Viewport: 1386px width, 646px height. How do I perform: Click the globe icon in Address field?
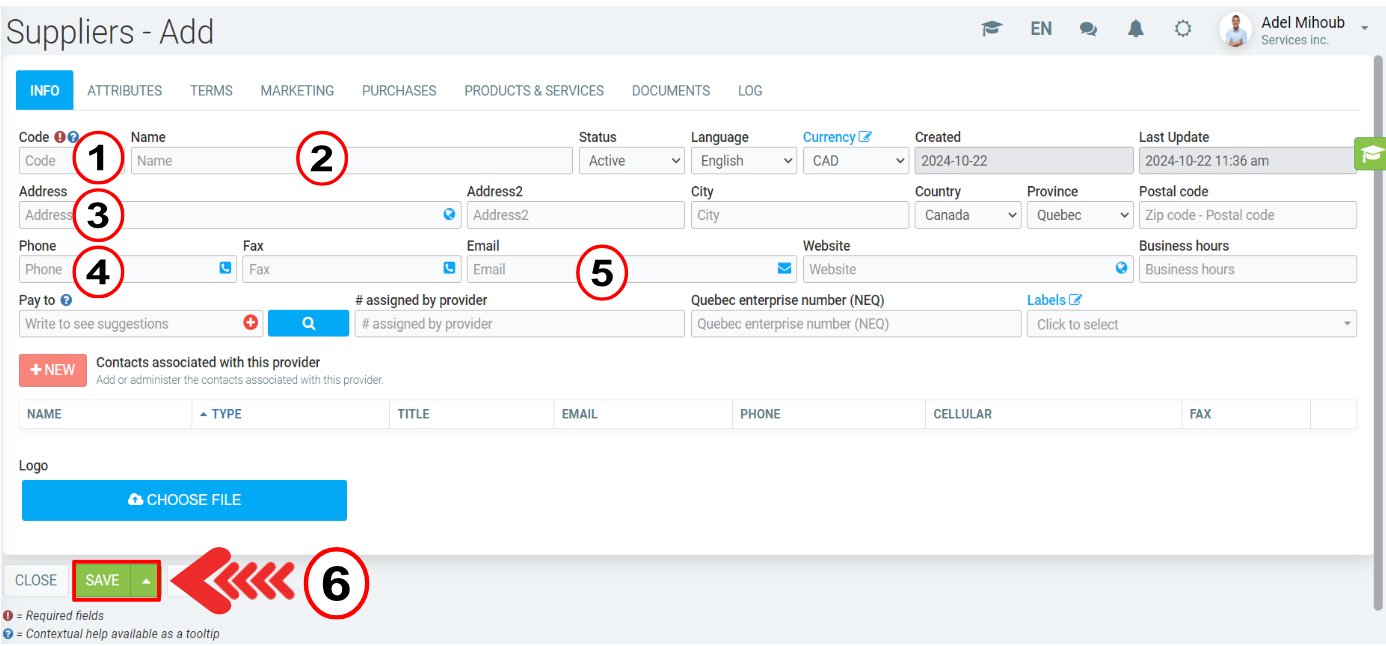(449, 215)
